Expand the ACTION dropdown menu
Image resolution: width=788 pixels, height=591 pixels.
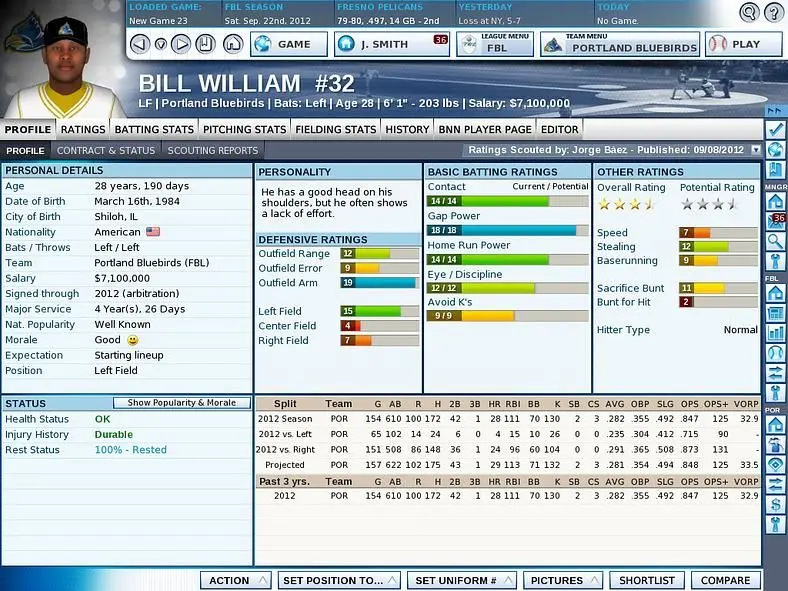click(236, 580)
